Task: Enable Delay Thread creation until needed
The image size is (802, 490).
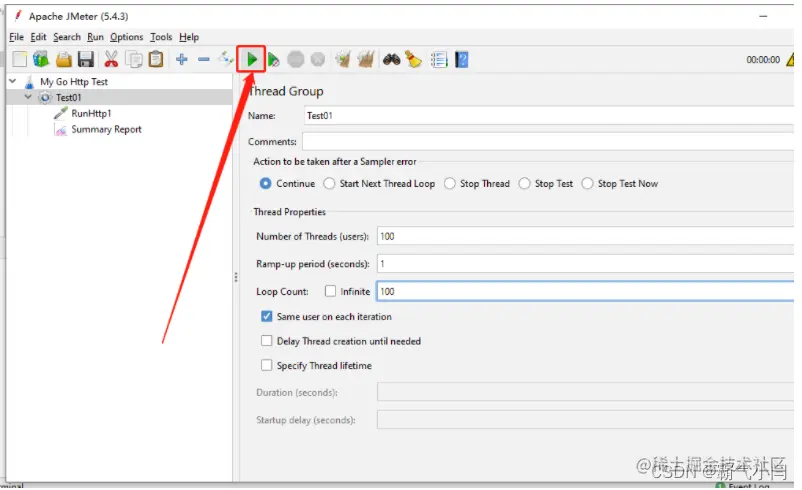Action: pyautogui.click(x=266, y=341)
